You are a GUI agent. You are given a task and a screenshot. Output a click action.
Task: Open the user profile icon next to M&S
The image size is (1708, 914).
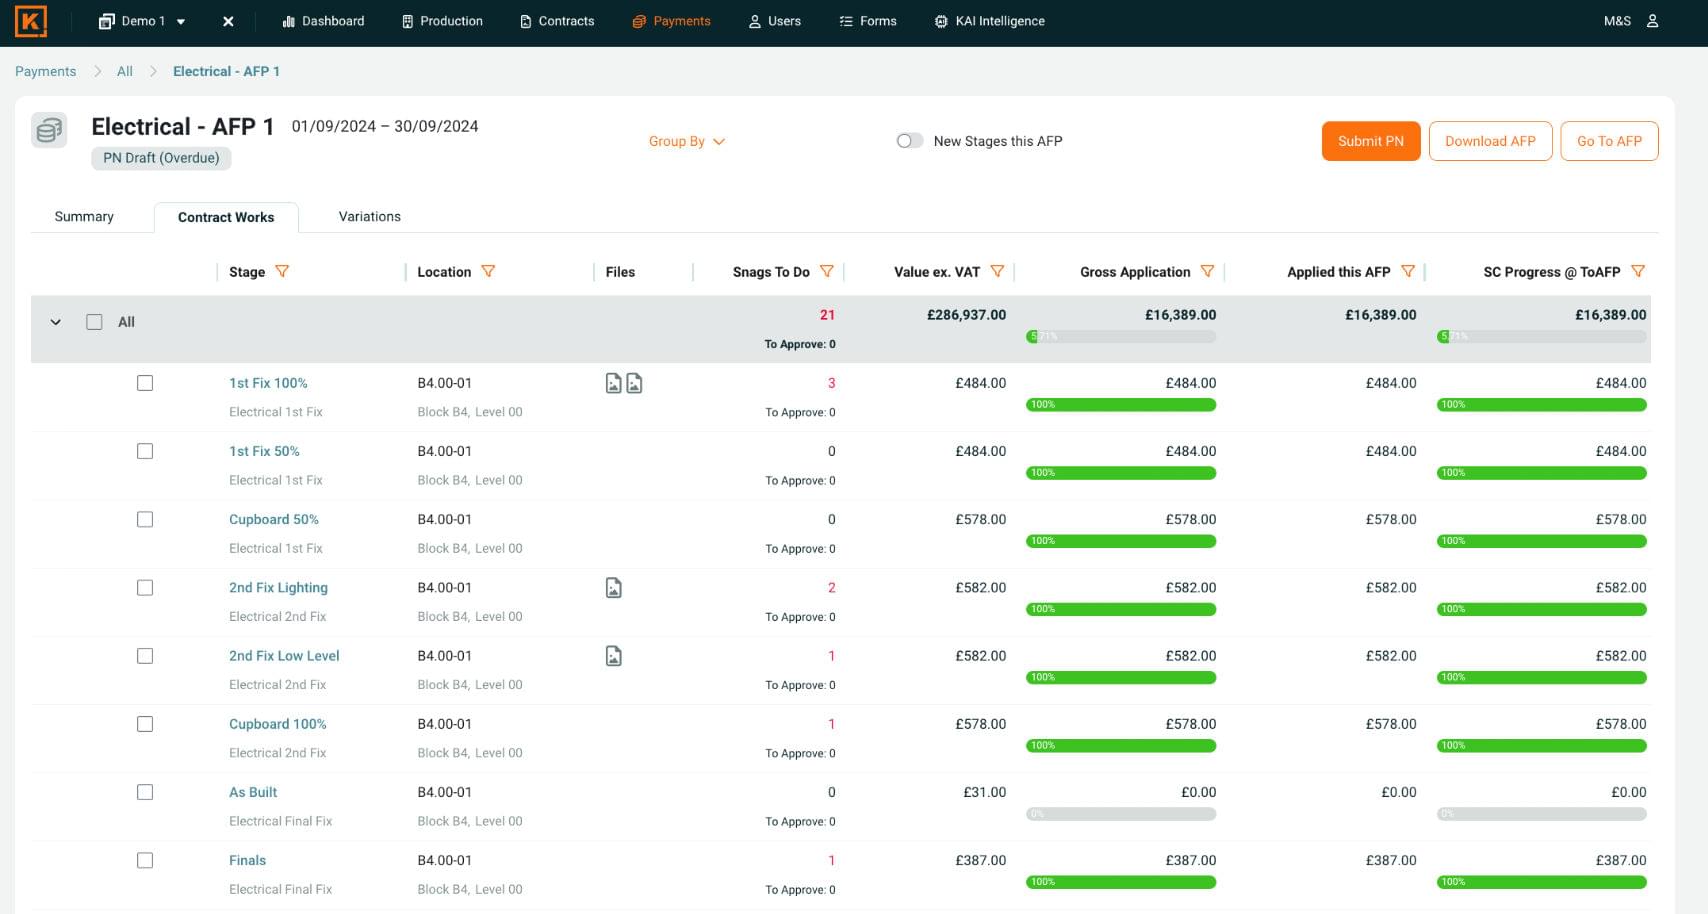click(1652, 21)
